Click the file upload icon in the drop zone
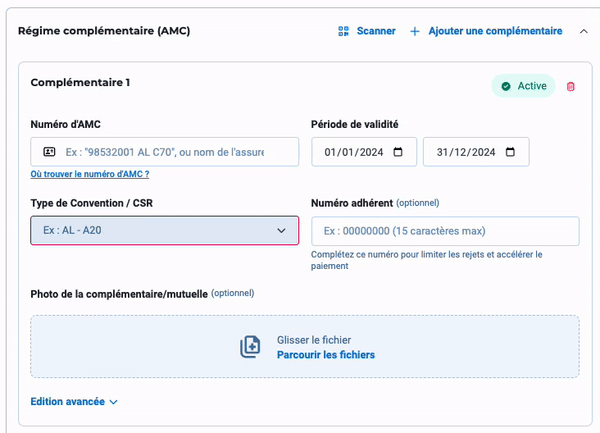 point(250,347)
